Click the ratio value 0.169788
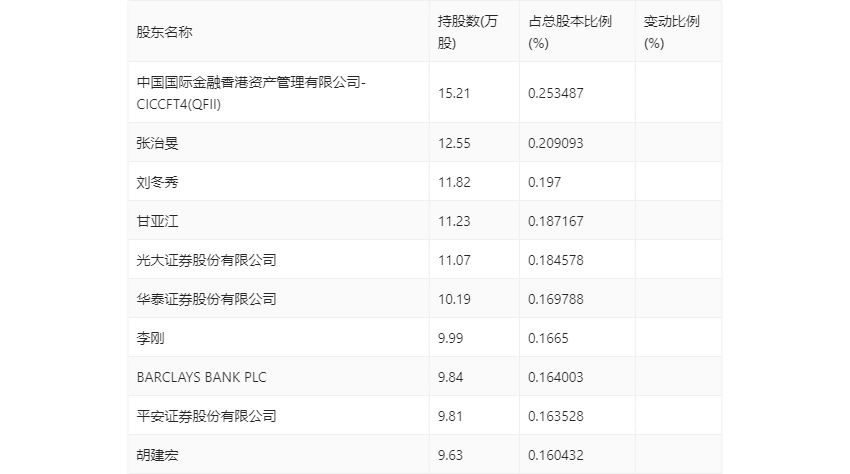850x474 pixels. (556, 299)
